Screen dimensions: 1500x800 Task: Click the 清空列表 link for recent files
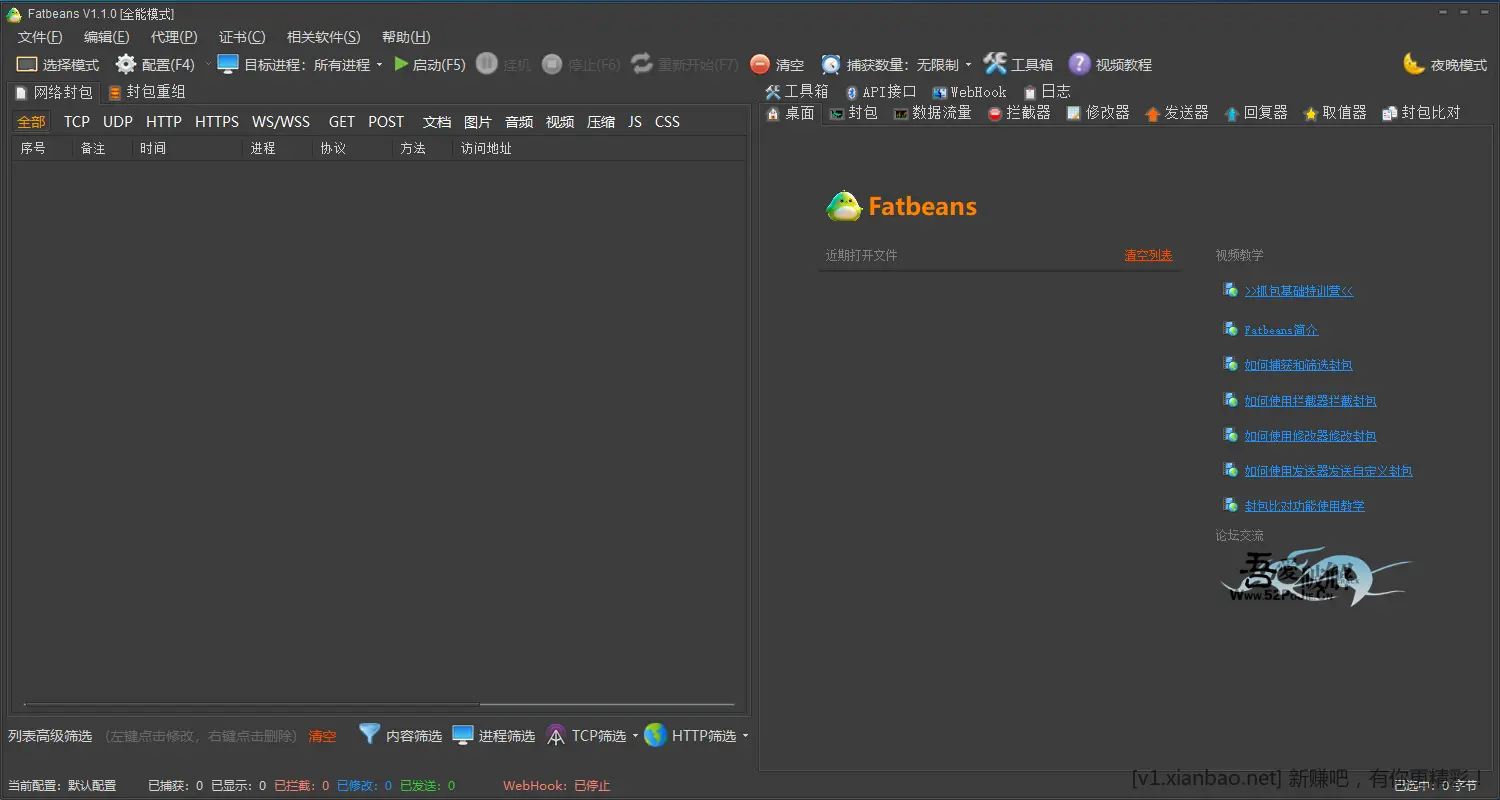pos(1148,255)
